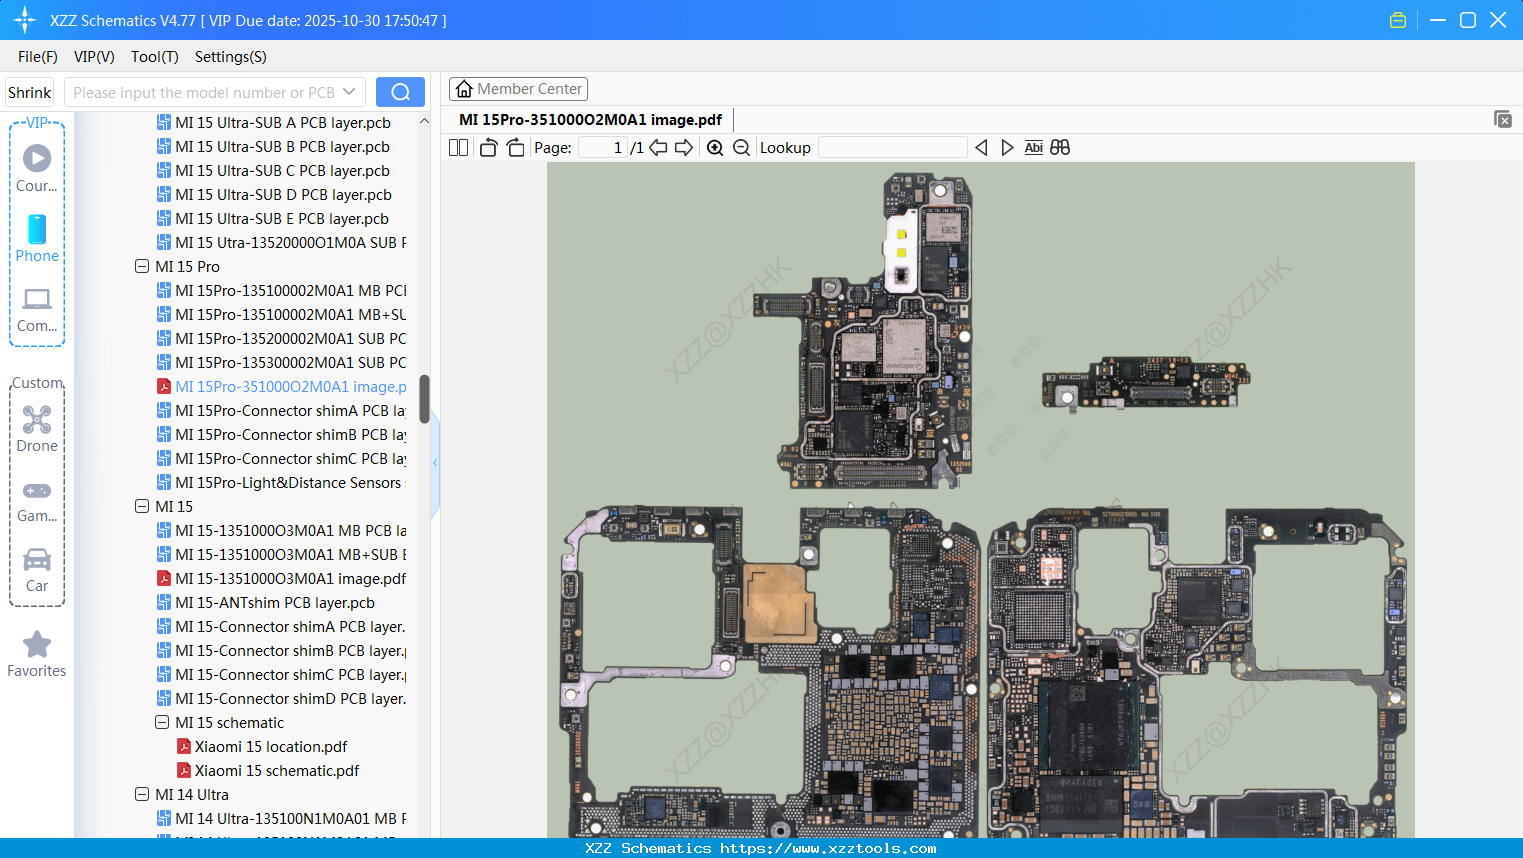Open the Car category icon
The width and height of the screenshot is (1523, 858).
pos(37,560)
